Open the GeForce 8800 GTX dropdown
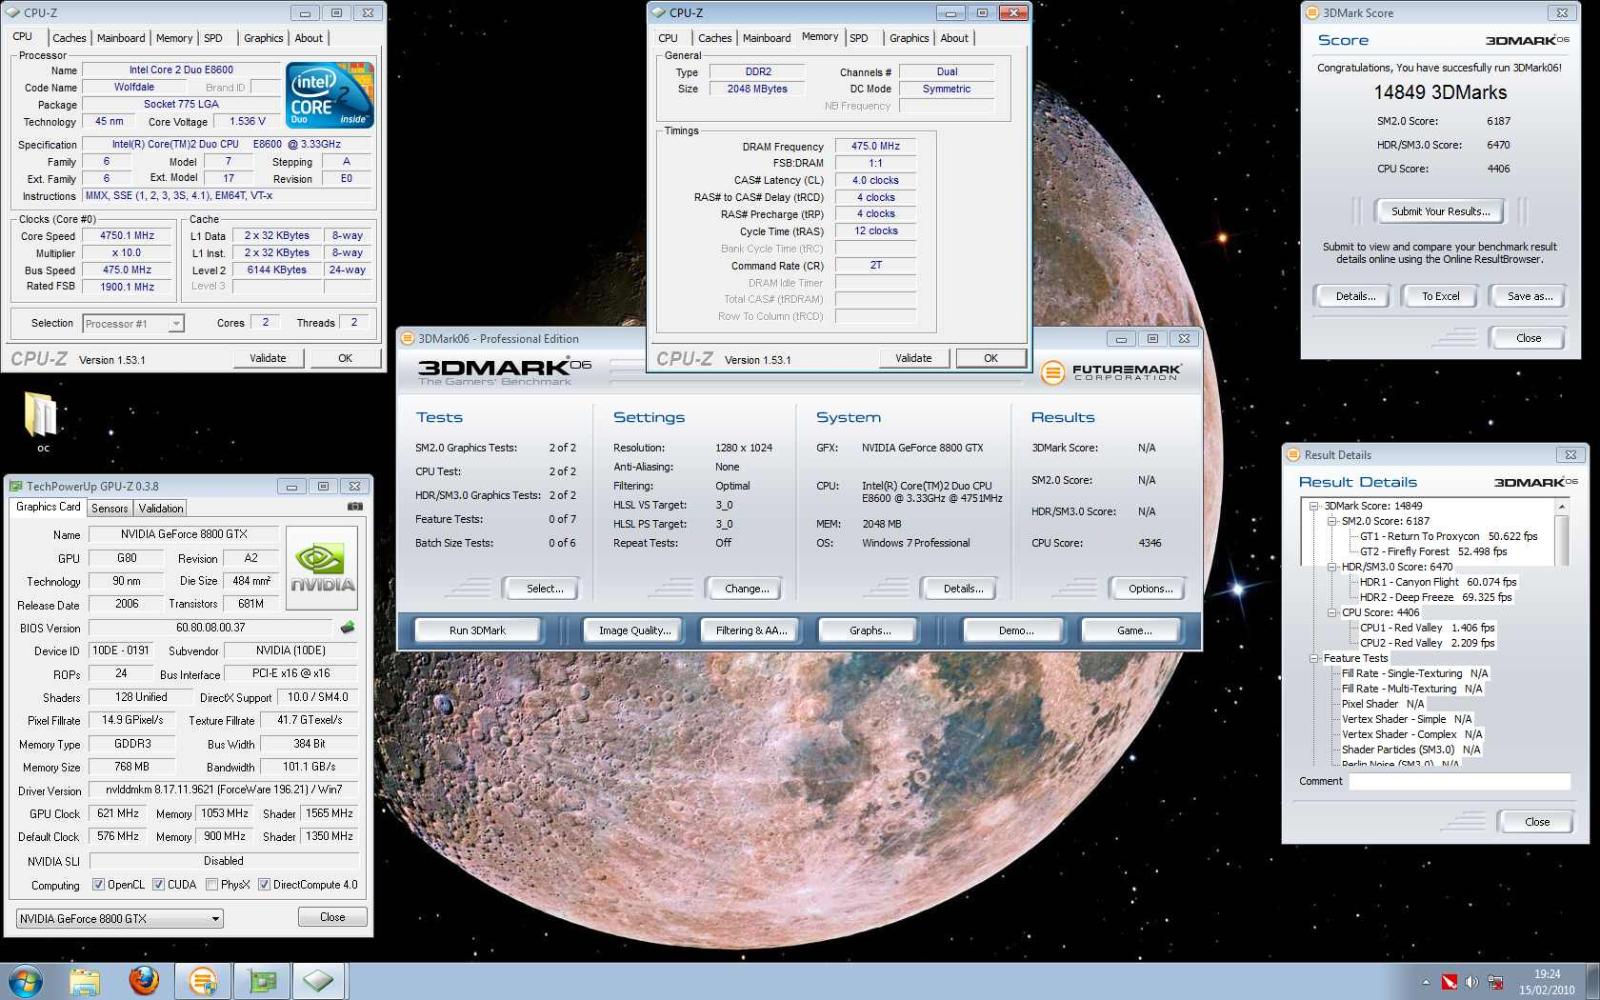Viewport: 1600px width, 1000px height. tap(119, 918)
